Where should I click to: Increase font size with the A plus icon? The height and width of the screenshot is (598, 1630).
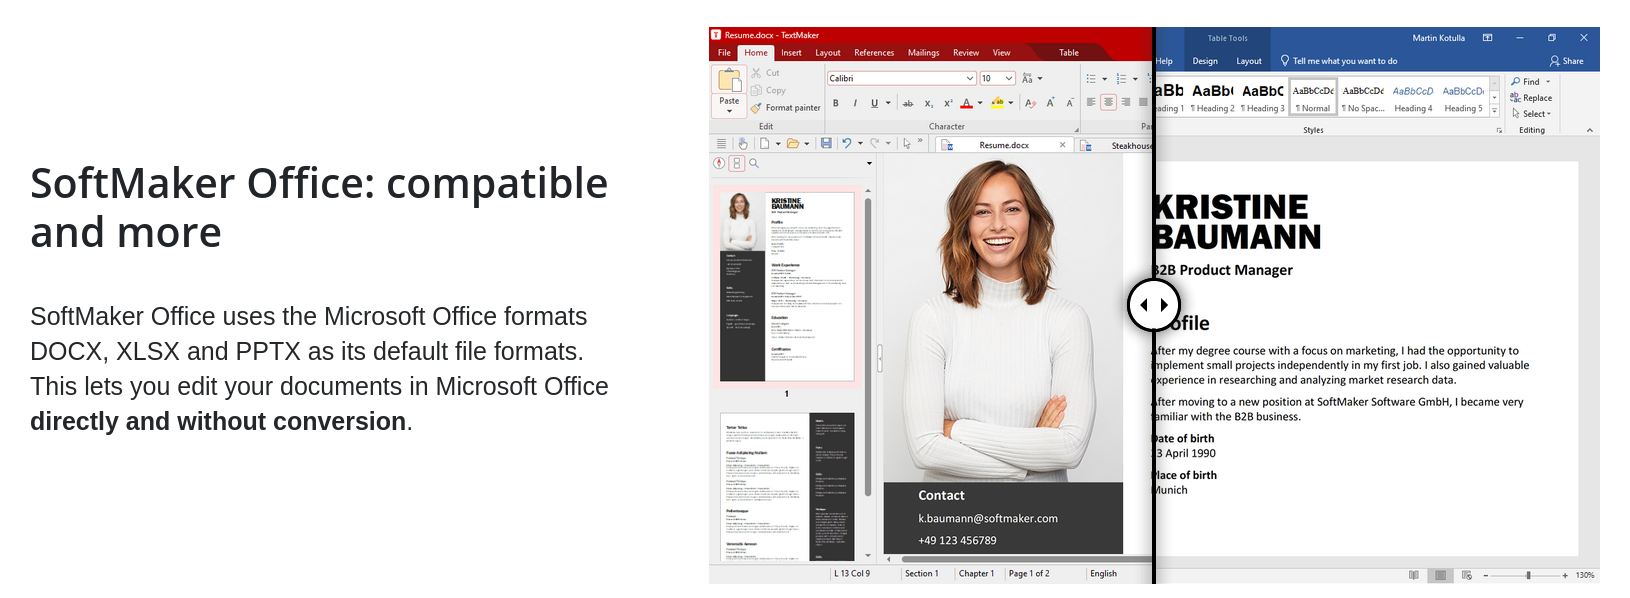tap(1050, 103)
